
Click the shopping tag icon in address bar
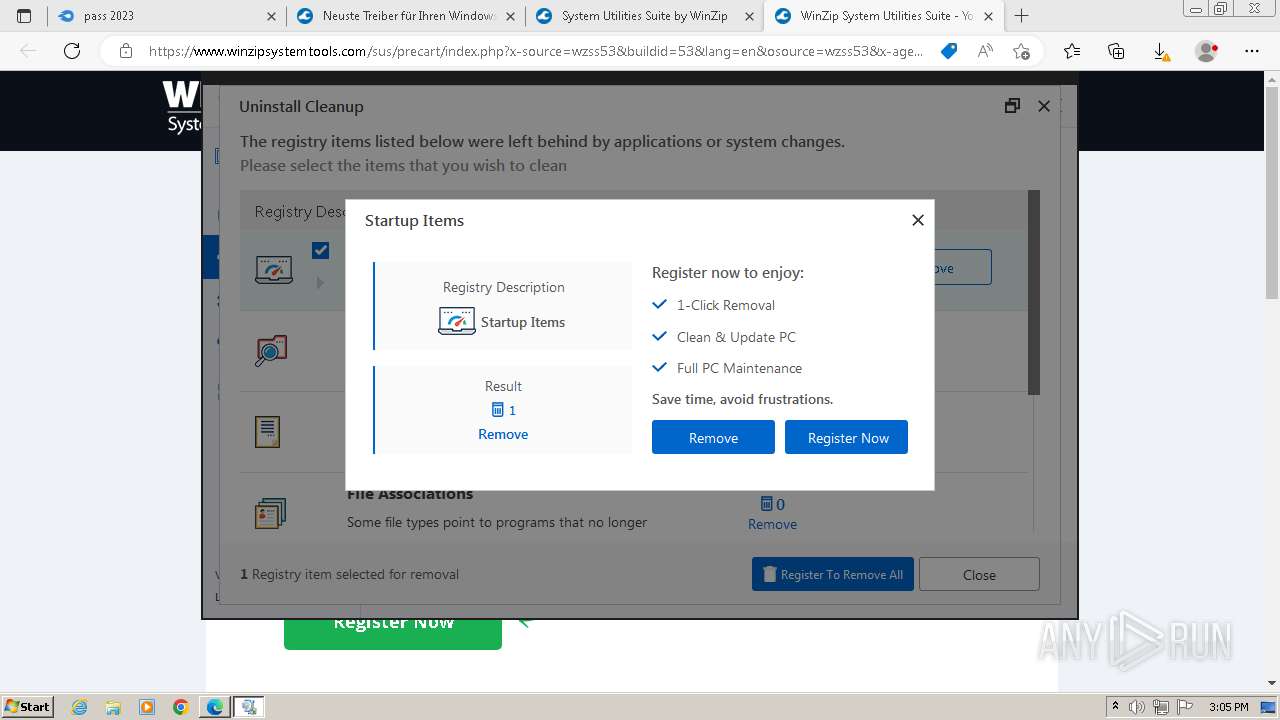coord(948,51)
